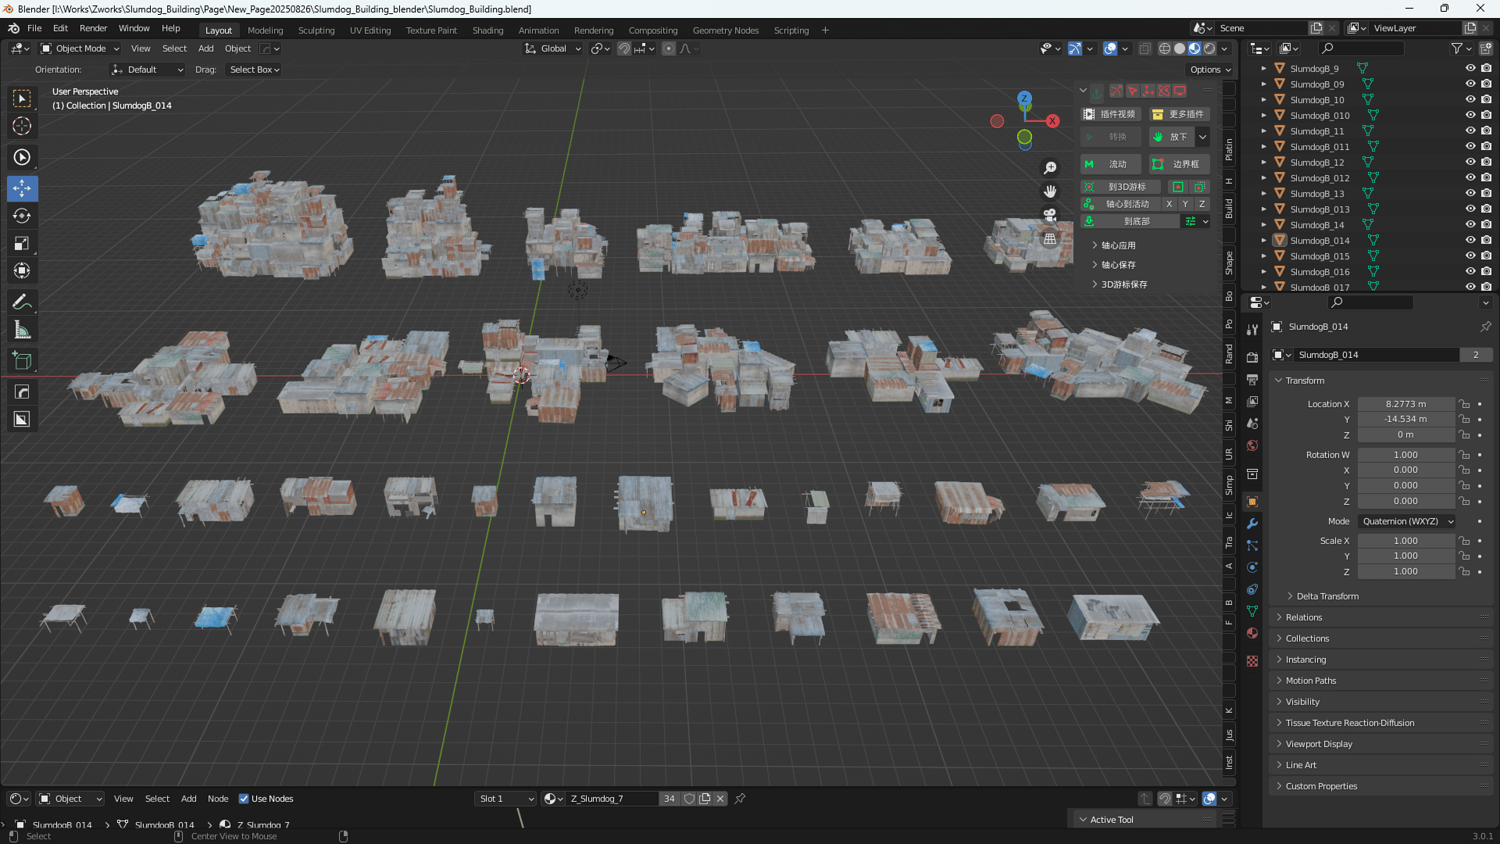Click the pan view hand icon
The height and width of the screenshot is (844, 1500).
(1050, 191)
